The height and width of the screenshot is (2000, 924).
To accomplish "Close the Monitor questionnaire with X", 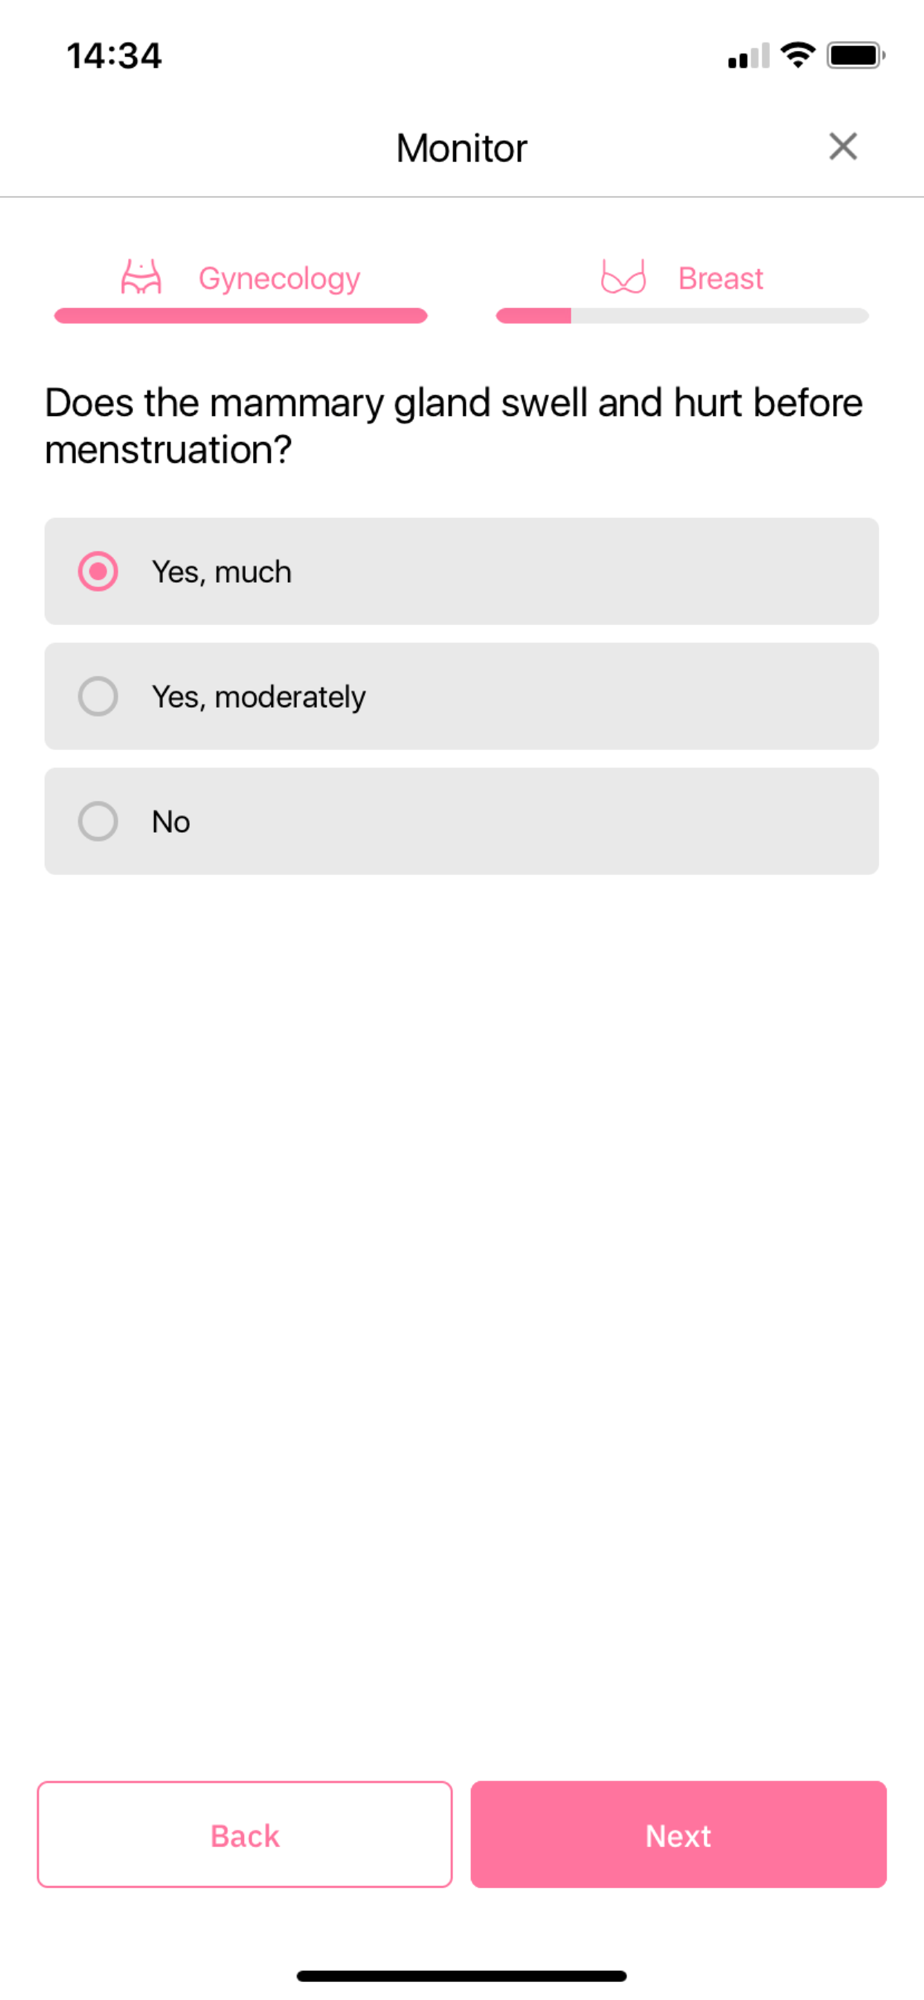I will click(x=843, y=147).
